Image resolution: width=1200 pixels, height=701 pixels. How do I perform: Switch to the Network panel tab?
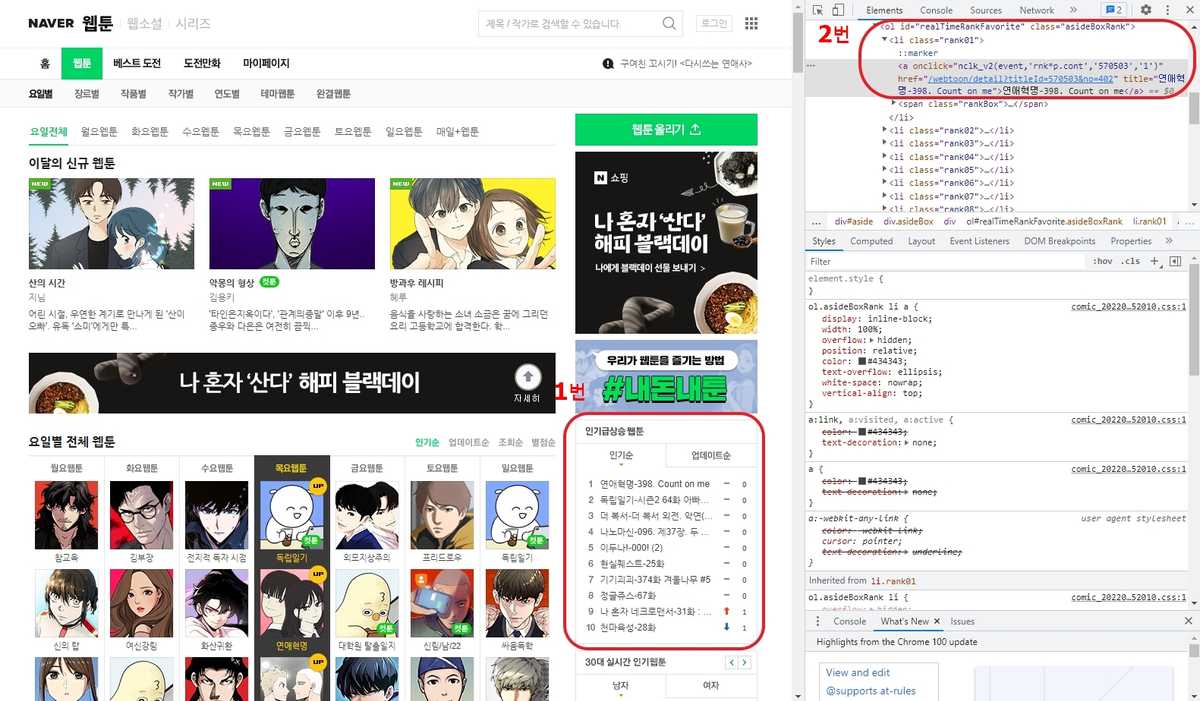pyautogui.click(x=1036, y=10)
